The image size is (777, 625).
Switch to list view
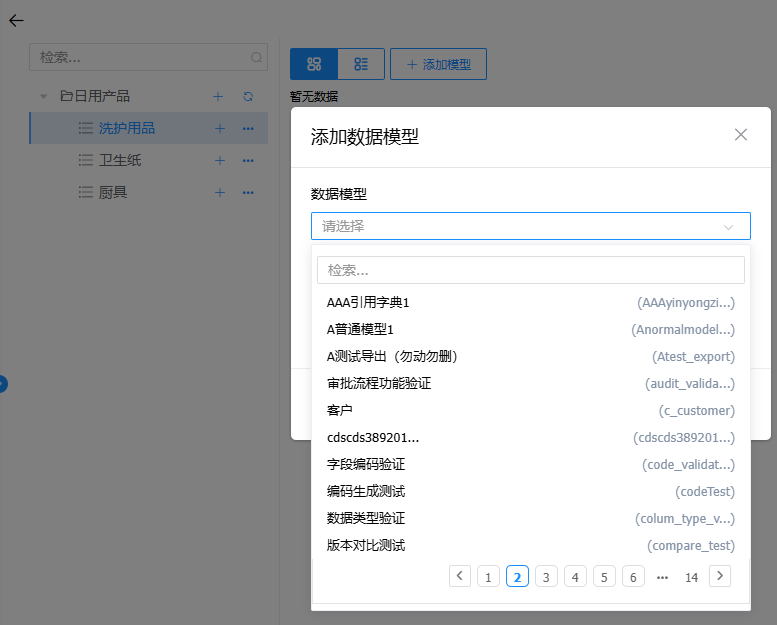[x=361, y=64]
